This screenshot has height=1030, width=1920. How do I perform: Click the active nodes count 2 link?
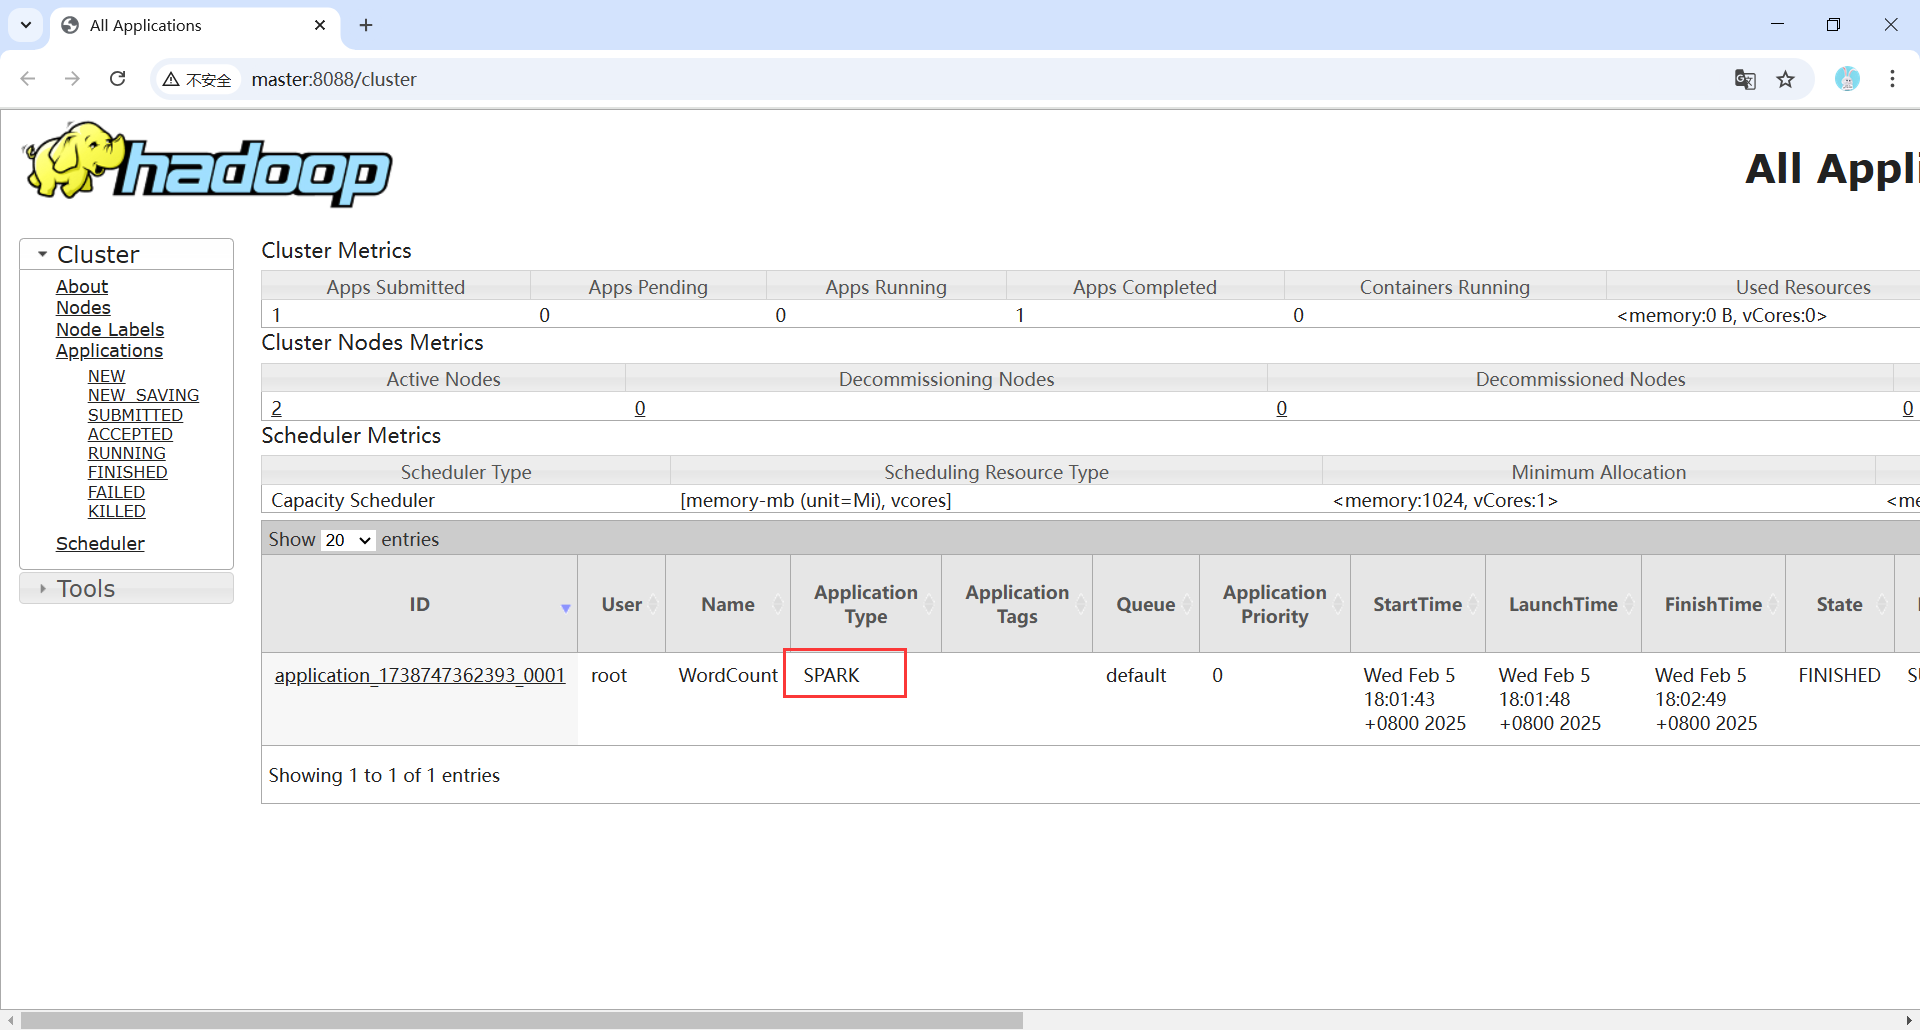pyautogui.click(x=277, y=408)
